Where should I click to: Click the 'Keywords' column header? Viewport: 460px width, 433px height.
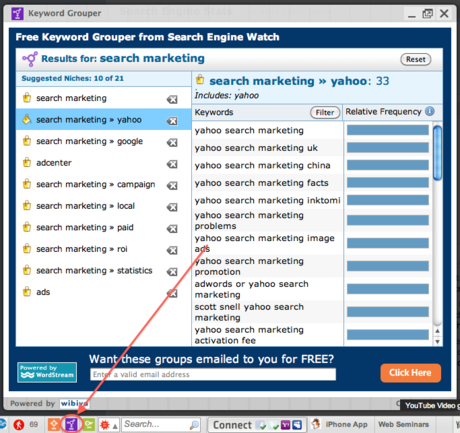click(214, 112)
